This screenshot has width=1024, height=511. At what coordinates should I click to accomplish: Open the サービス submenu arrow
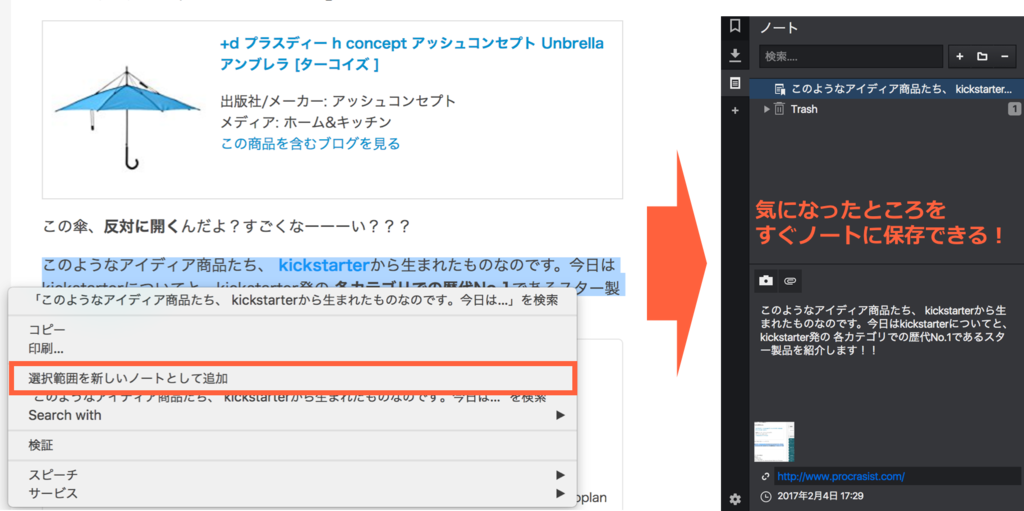[x=560, y=493]
